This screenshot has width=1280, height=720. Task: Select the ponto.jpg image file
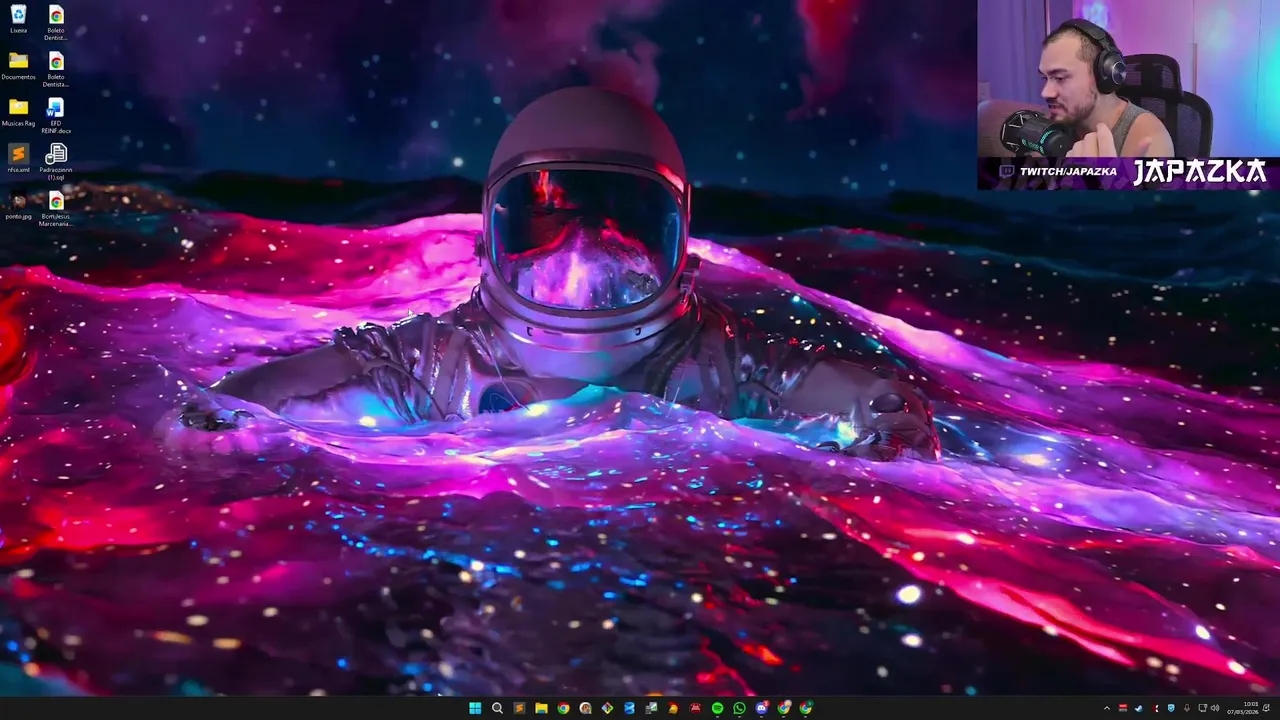[18, 205]
